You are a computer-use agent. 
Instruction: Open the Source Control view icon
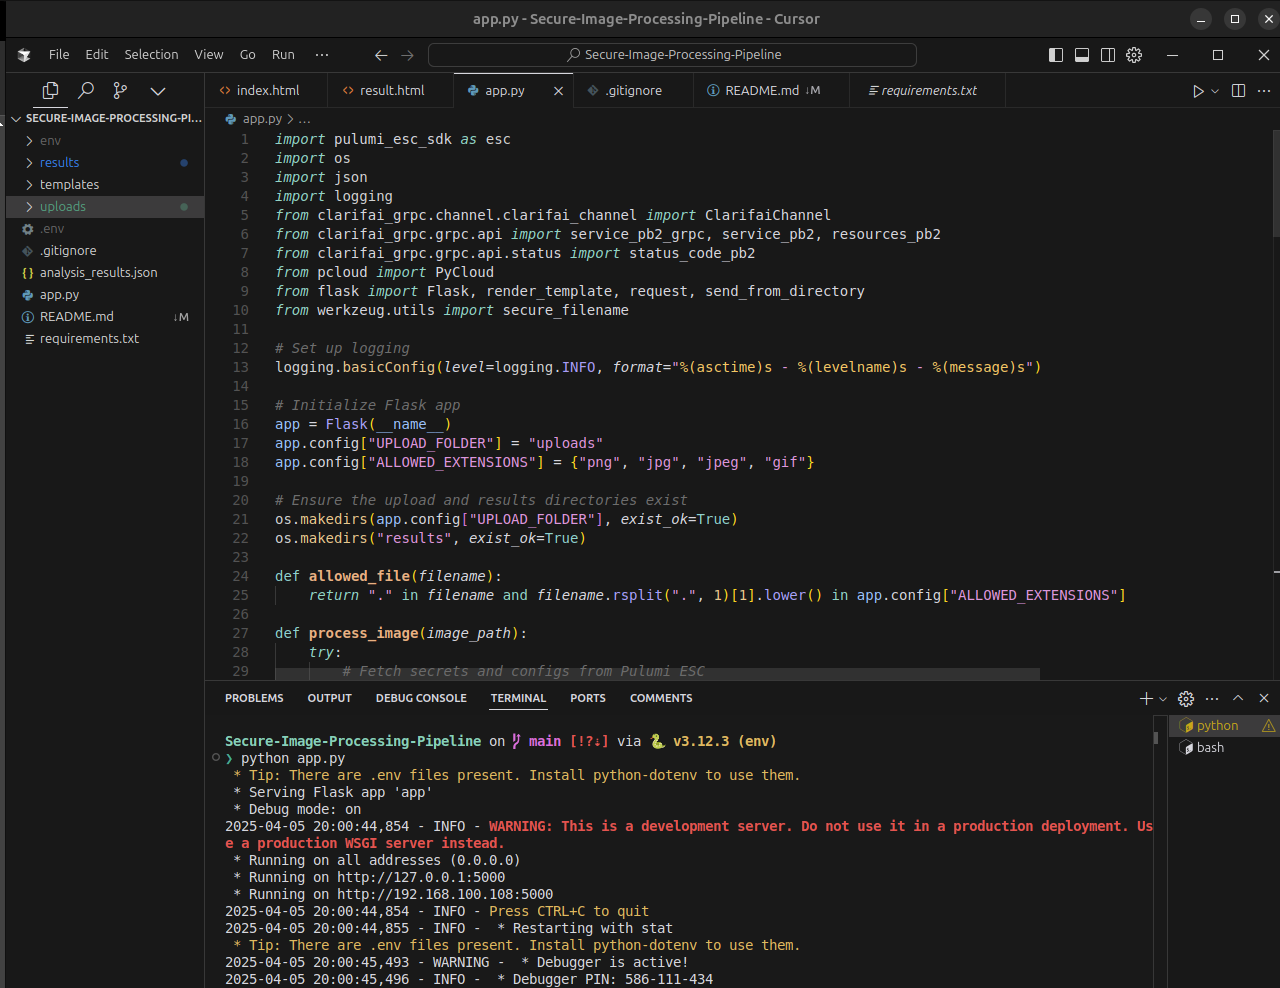(120, 90)
